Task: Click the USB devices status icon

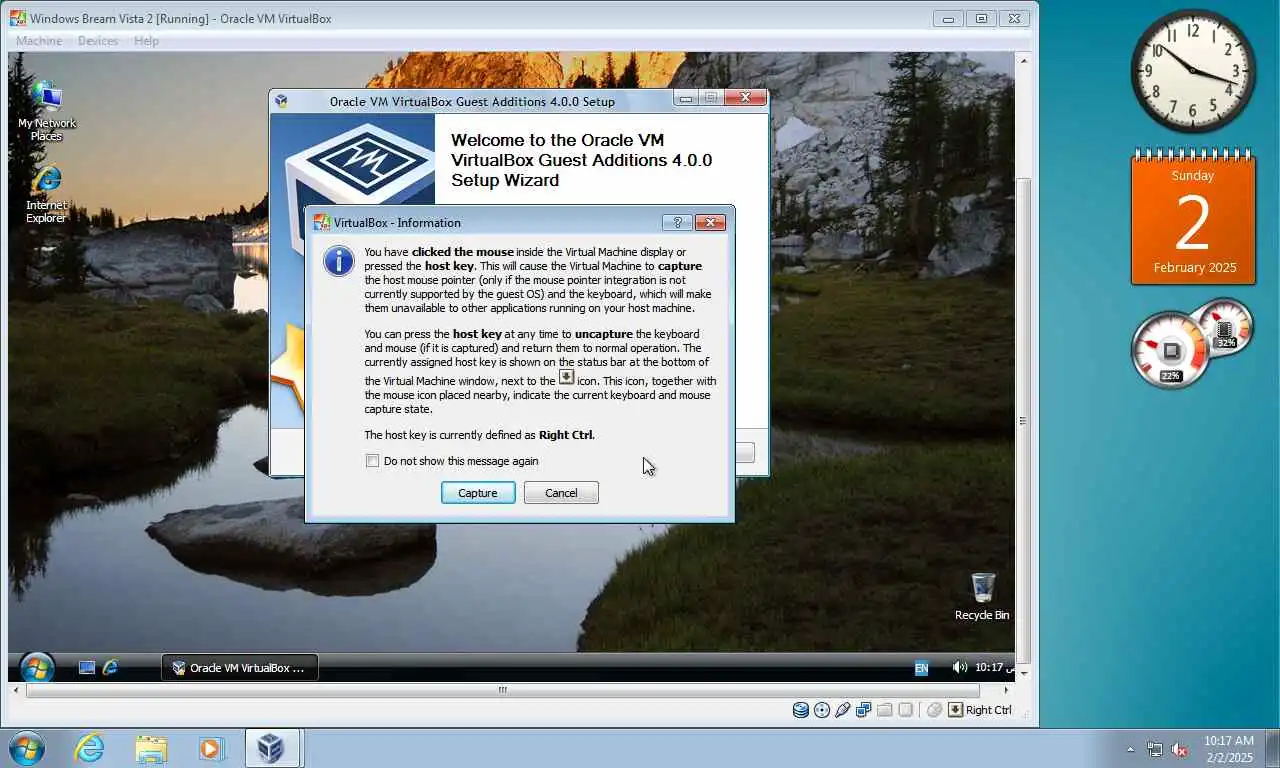Action: coord(843,710)
